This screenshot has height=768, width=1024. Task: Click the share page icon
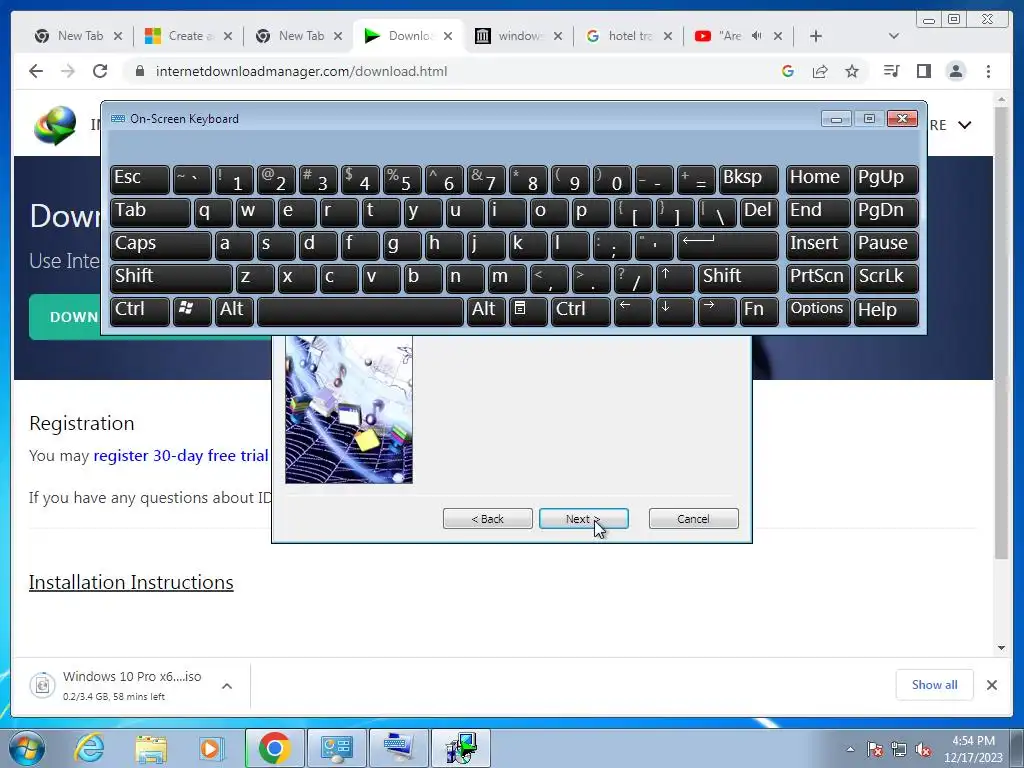(820, 71)
